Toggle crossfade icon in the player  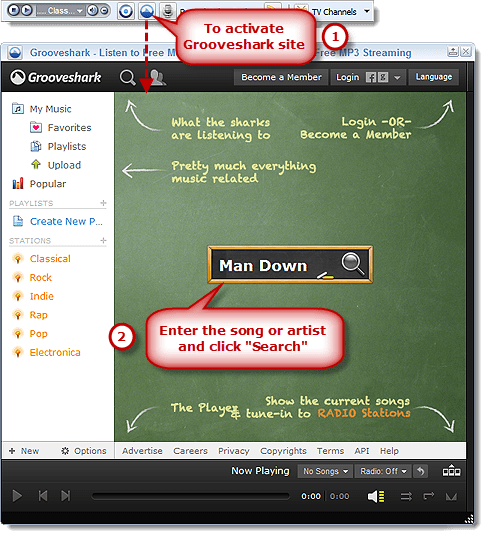pos(451,497)
